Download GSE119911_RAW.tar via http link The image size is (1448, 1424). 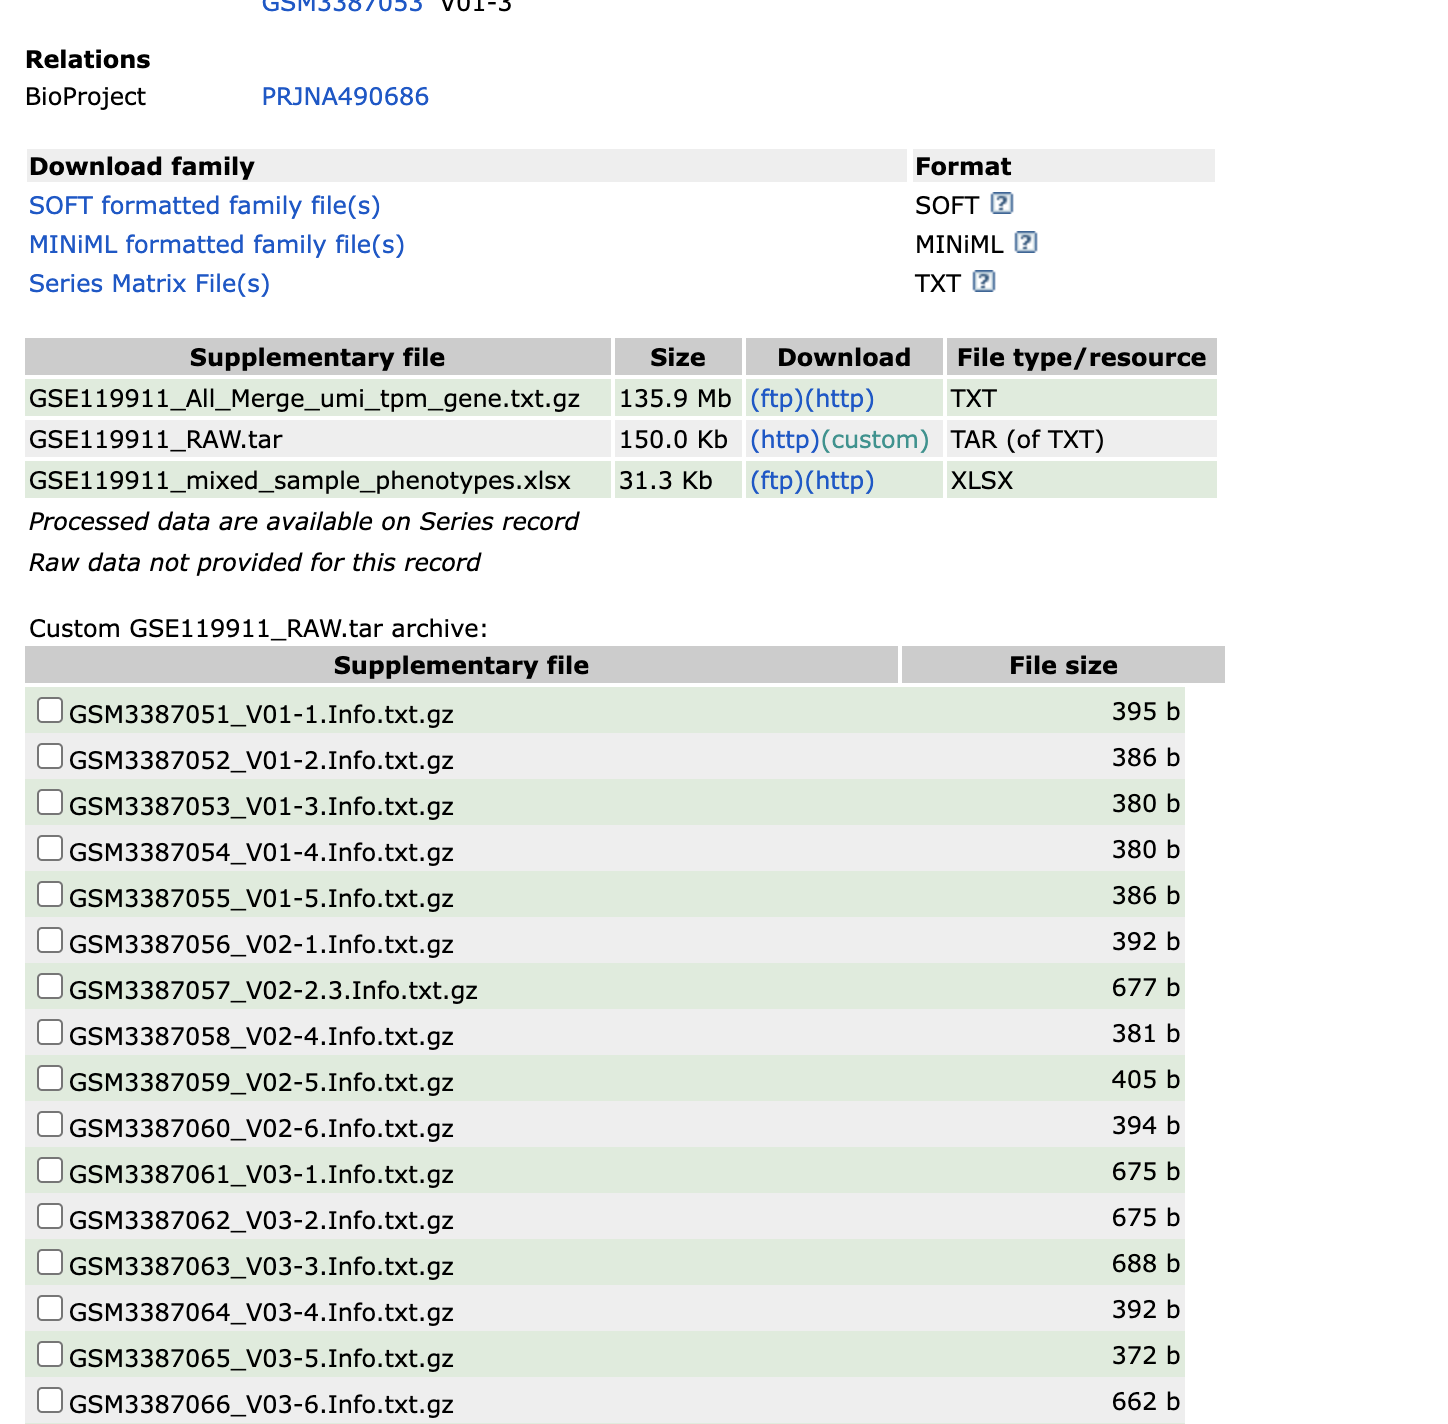click(x=785, y=440)
